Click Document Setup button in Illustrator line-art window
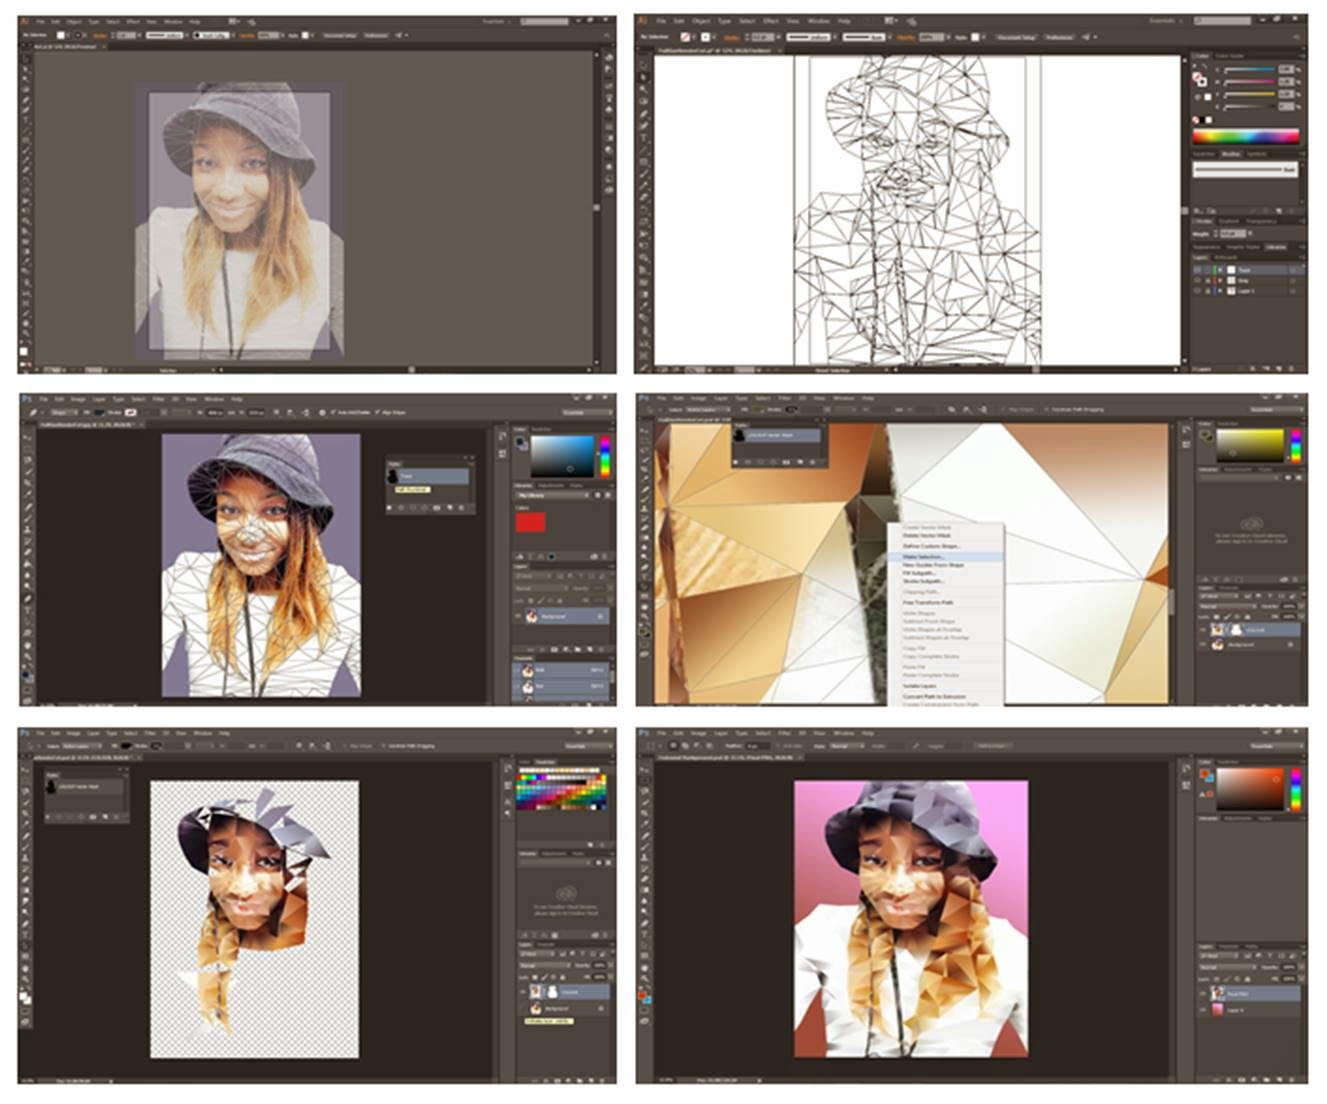The image size is (1327, 1104). tap(1016, 36)
